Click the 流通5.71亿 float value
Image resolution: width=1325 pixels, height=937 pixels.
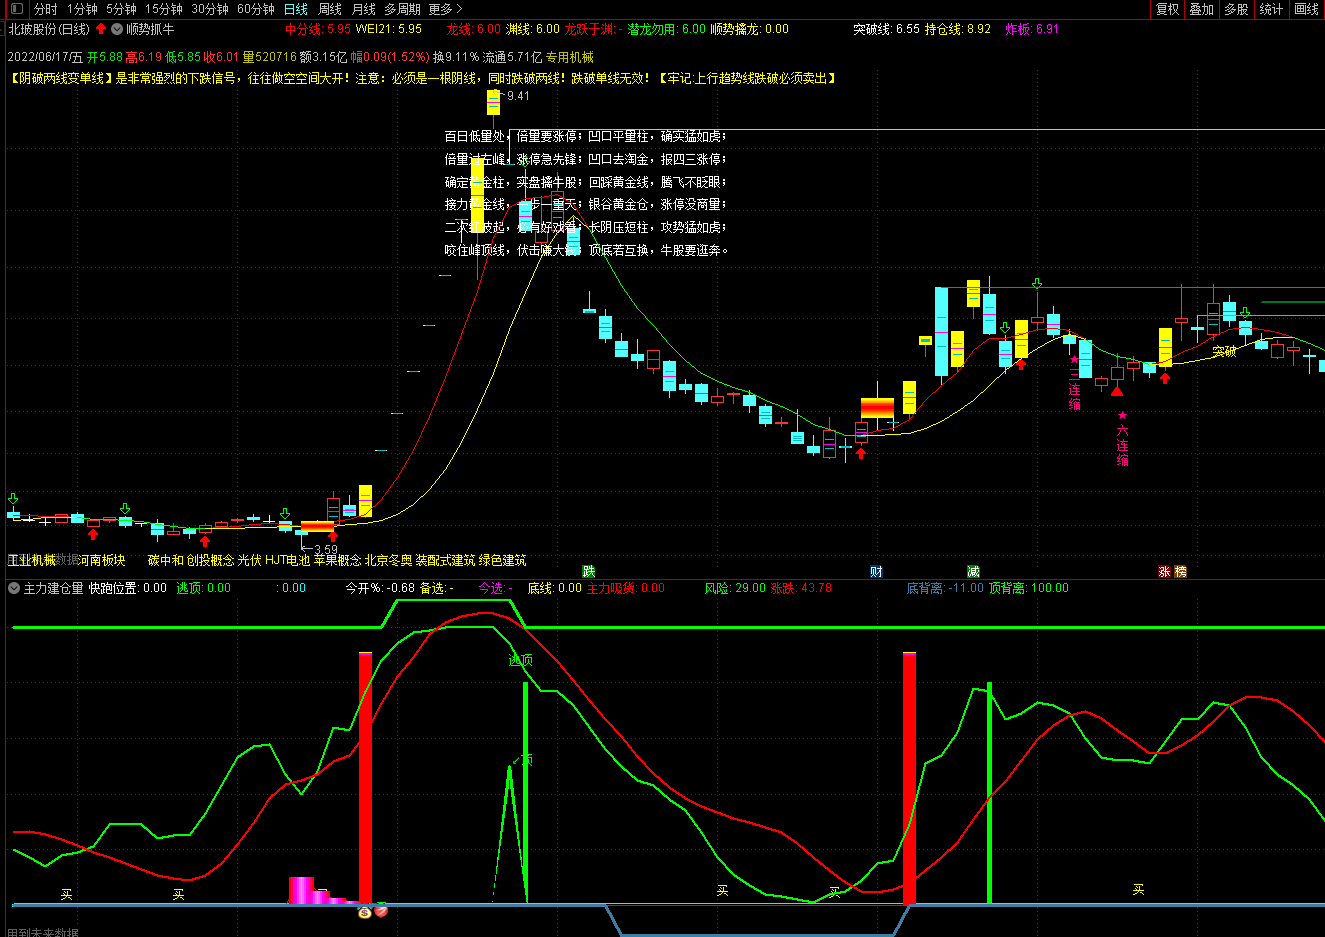pos(512,57)
